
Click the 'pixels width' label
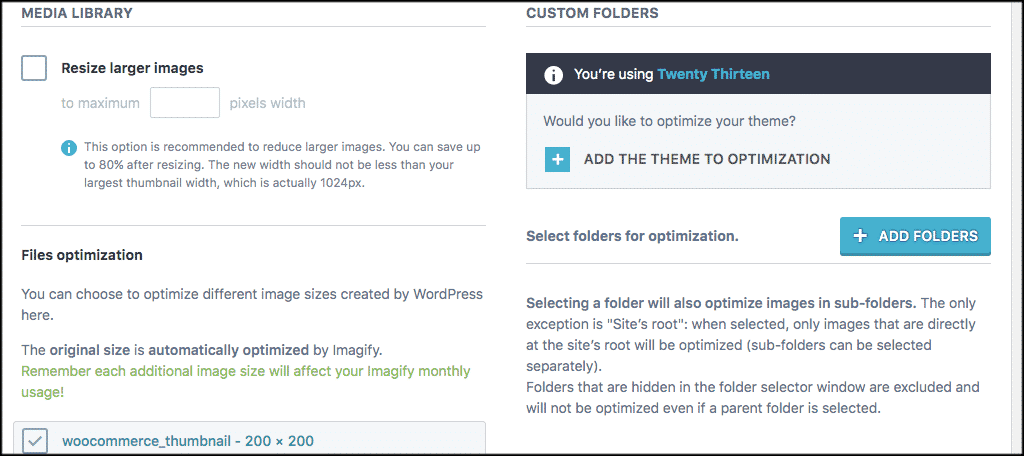click(267, 103)
